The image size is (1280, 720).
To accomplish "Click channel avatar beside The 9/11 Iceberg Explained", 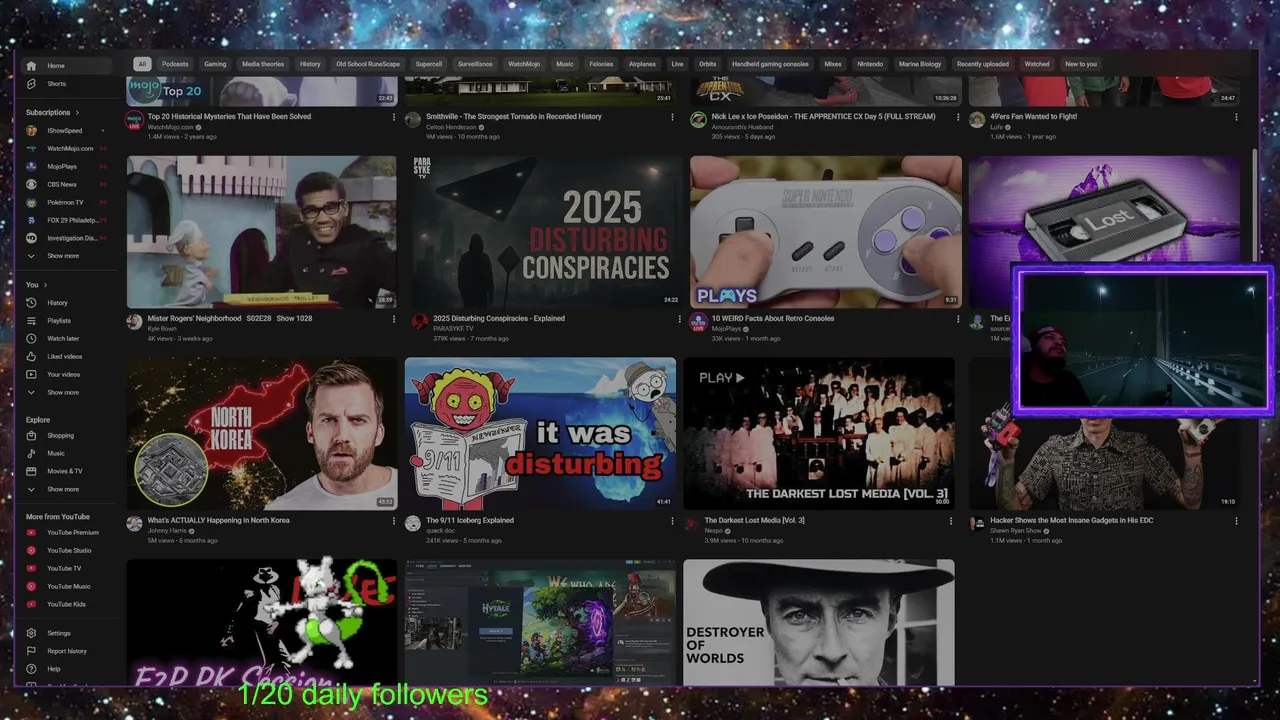I will [413, 524].
